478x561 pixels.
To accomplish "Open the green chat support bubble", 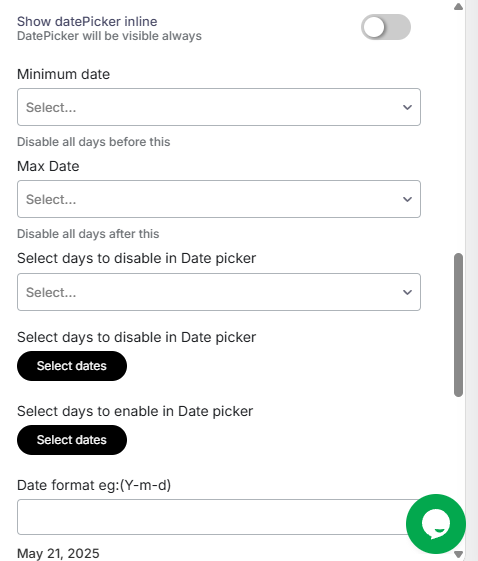I will [436, 524].
